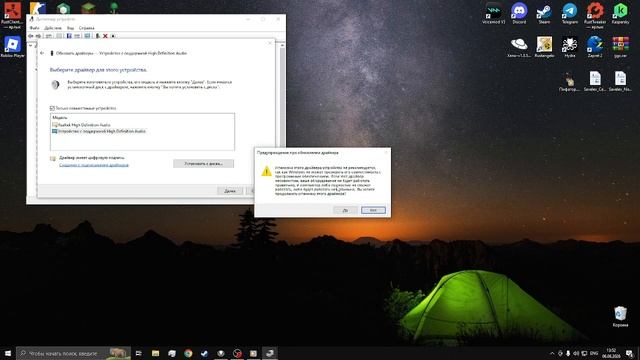Viewport: 640px width, 360px height.
Task: Open the Вид menu in Device Manager
Action: [x=70, y=28]
